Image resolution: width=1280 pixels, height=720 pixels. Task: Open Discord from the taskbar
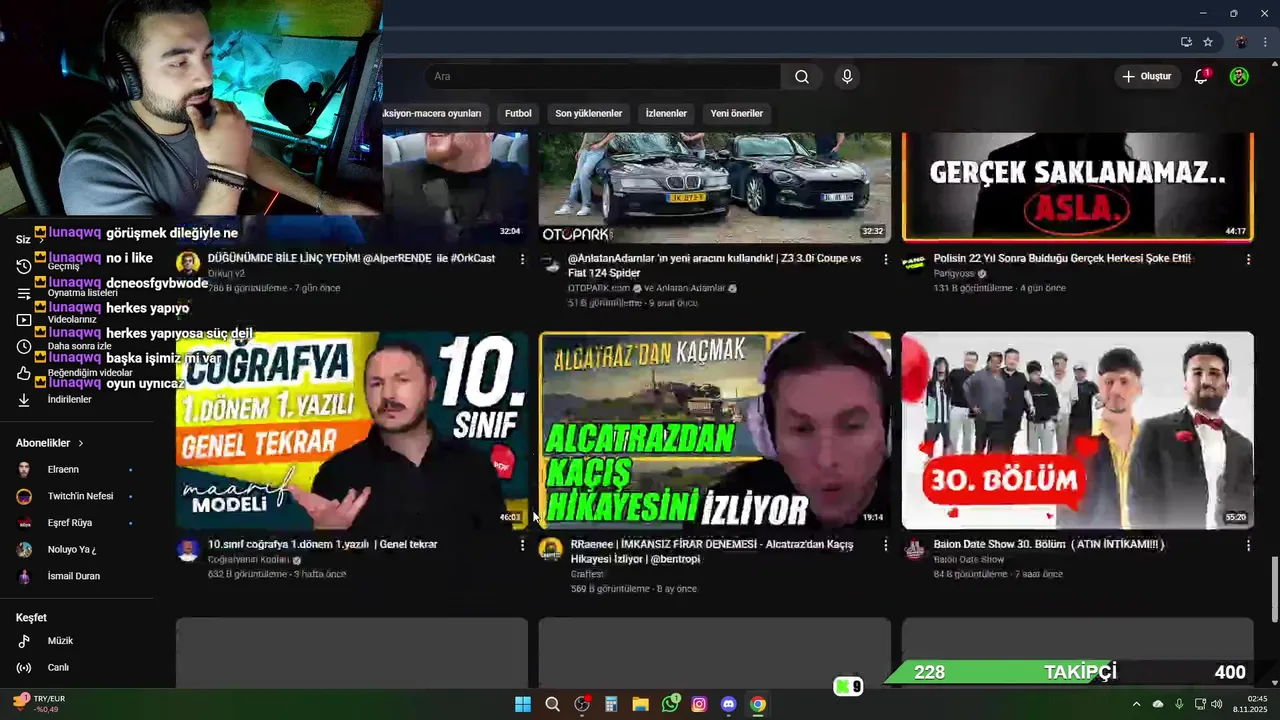coord(729,704)
